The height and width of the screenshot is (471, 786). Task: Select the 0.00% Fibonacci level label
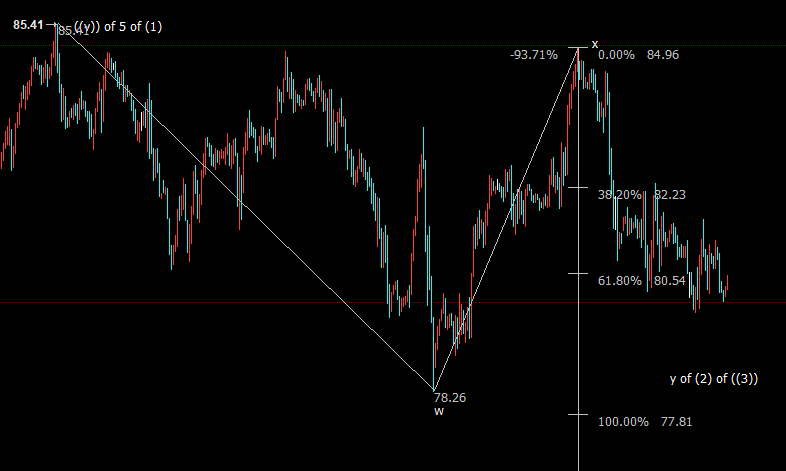coord(616,55)
